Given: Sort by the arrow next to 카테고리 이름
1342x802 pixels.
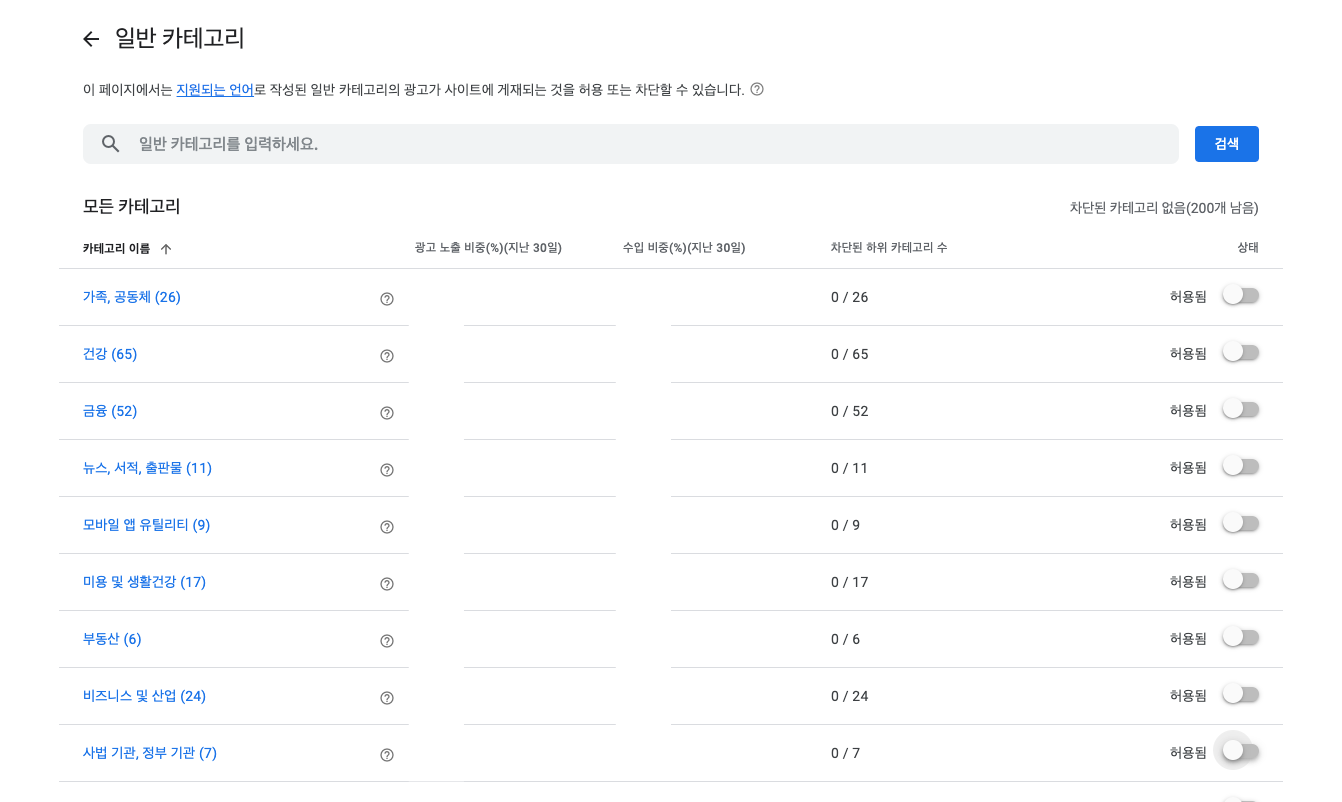Looking at the screenshot, I should (166, 248).
